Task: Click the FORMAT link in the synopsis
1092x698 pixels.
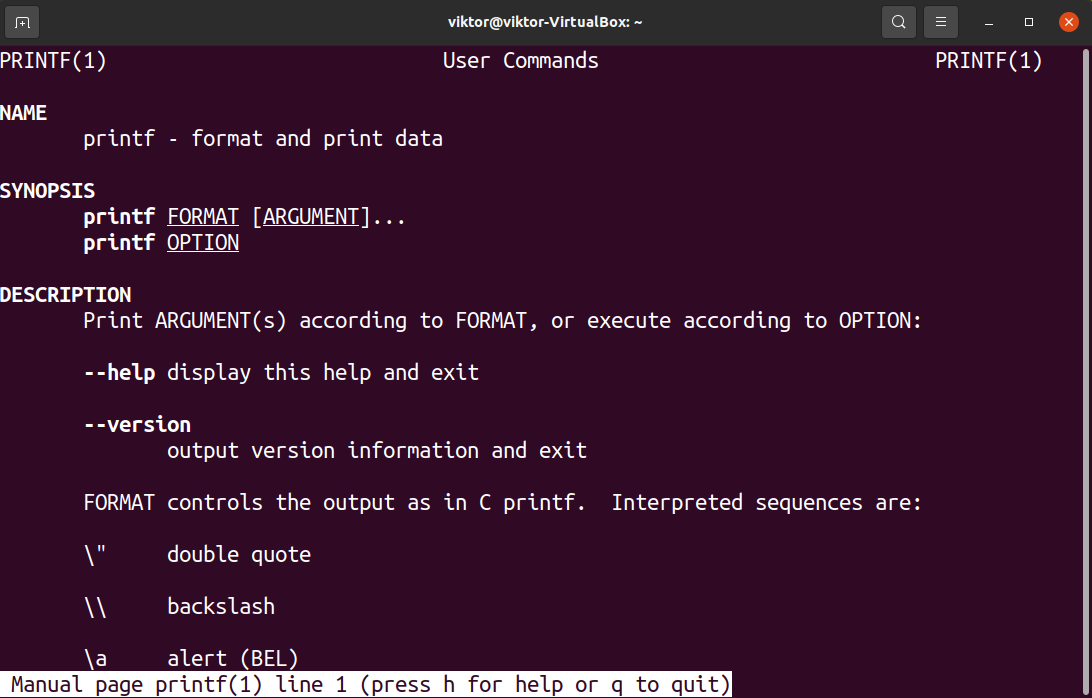Action: coord(202,216)
